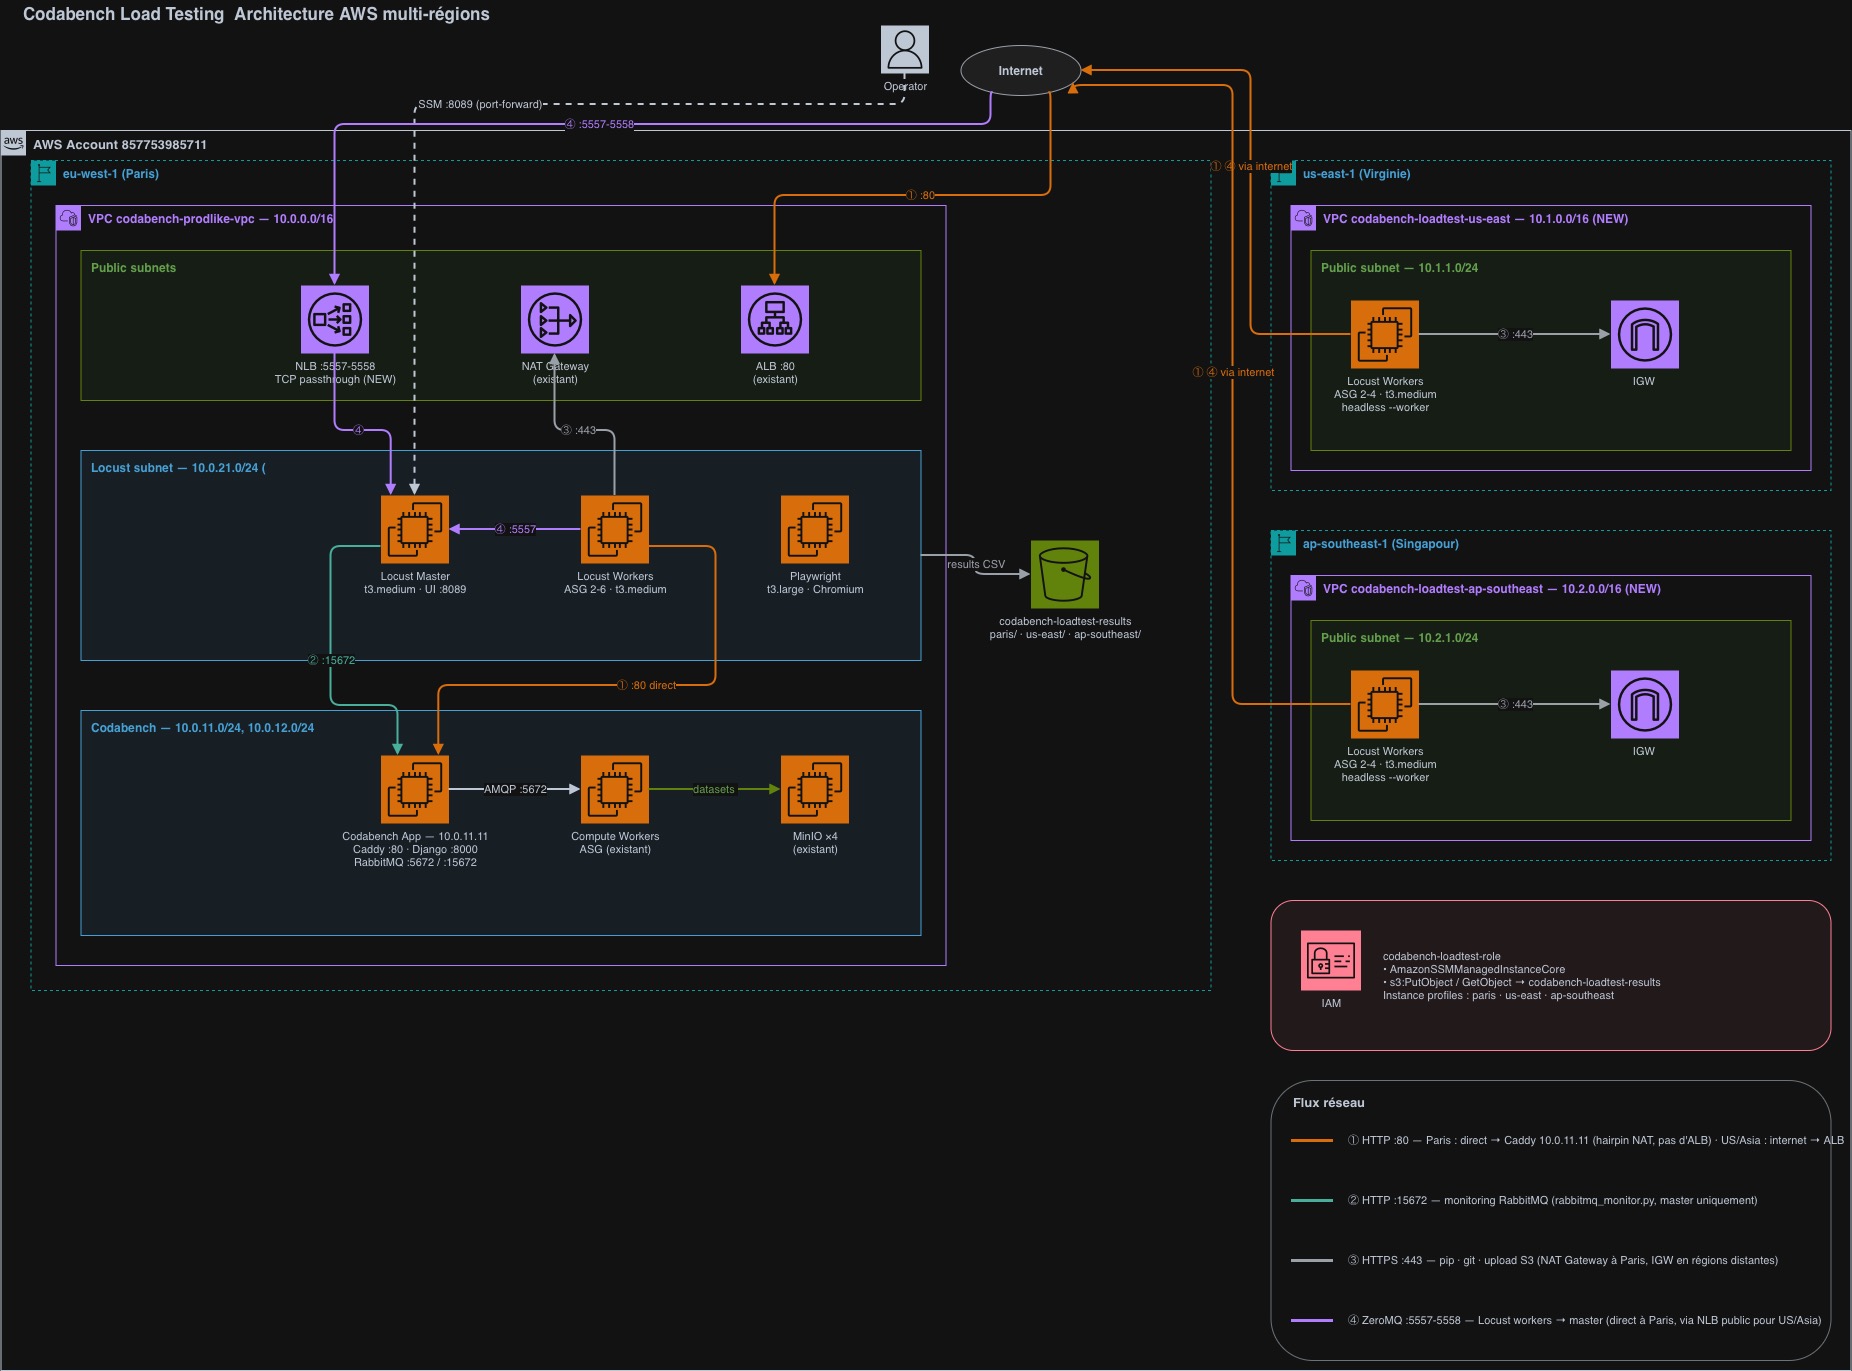
Task: Select the us-east-1 region flag icon
Action: coord(1283,174)
